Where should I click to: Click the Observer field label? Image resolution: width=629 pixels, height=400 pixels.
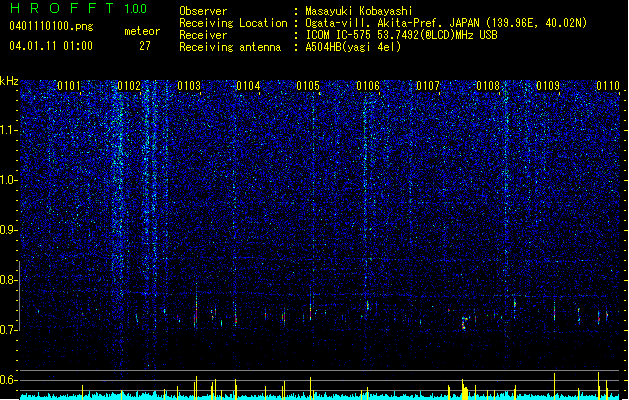click(203, 11)
